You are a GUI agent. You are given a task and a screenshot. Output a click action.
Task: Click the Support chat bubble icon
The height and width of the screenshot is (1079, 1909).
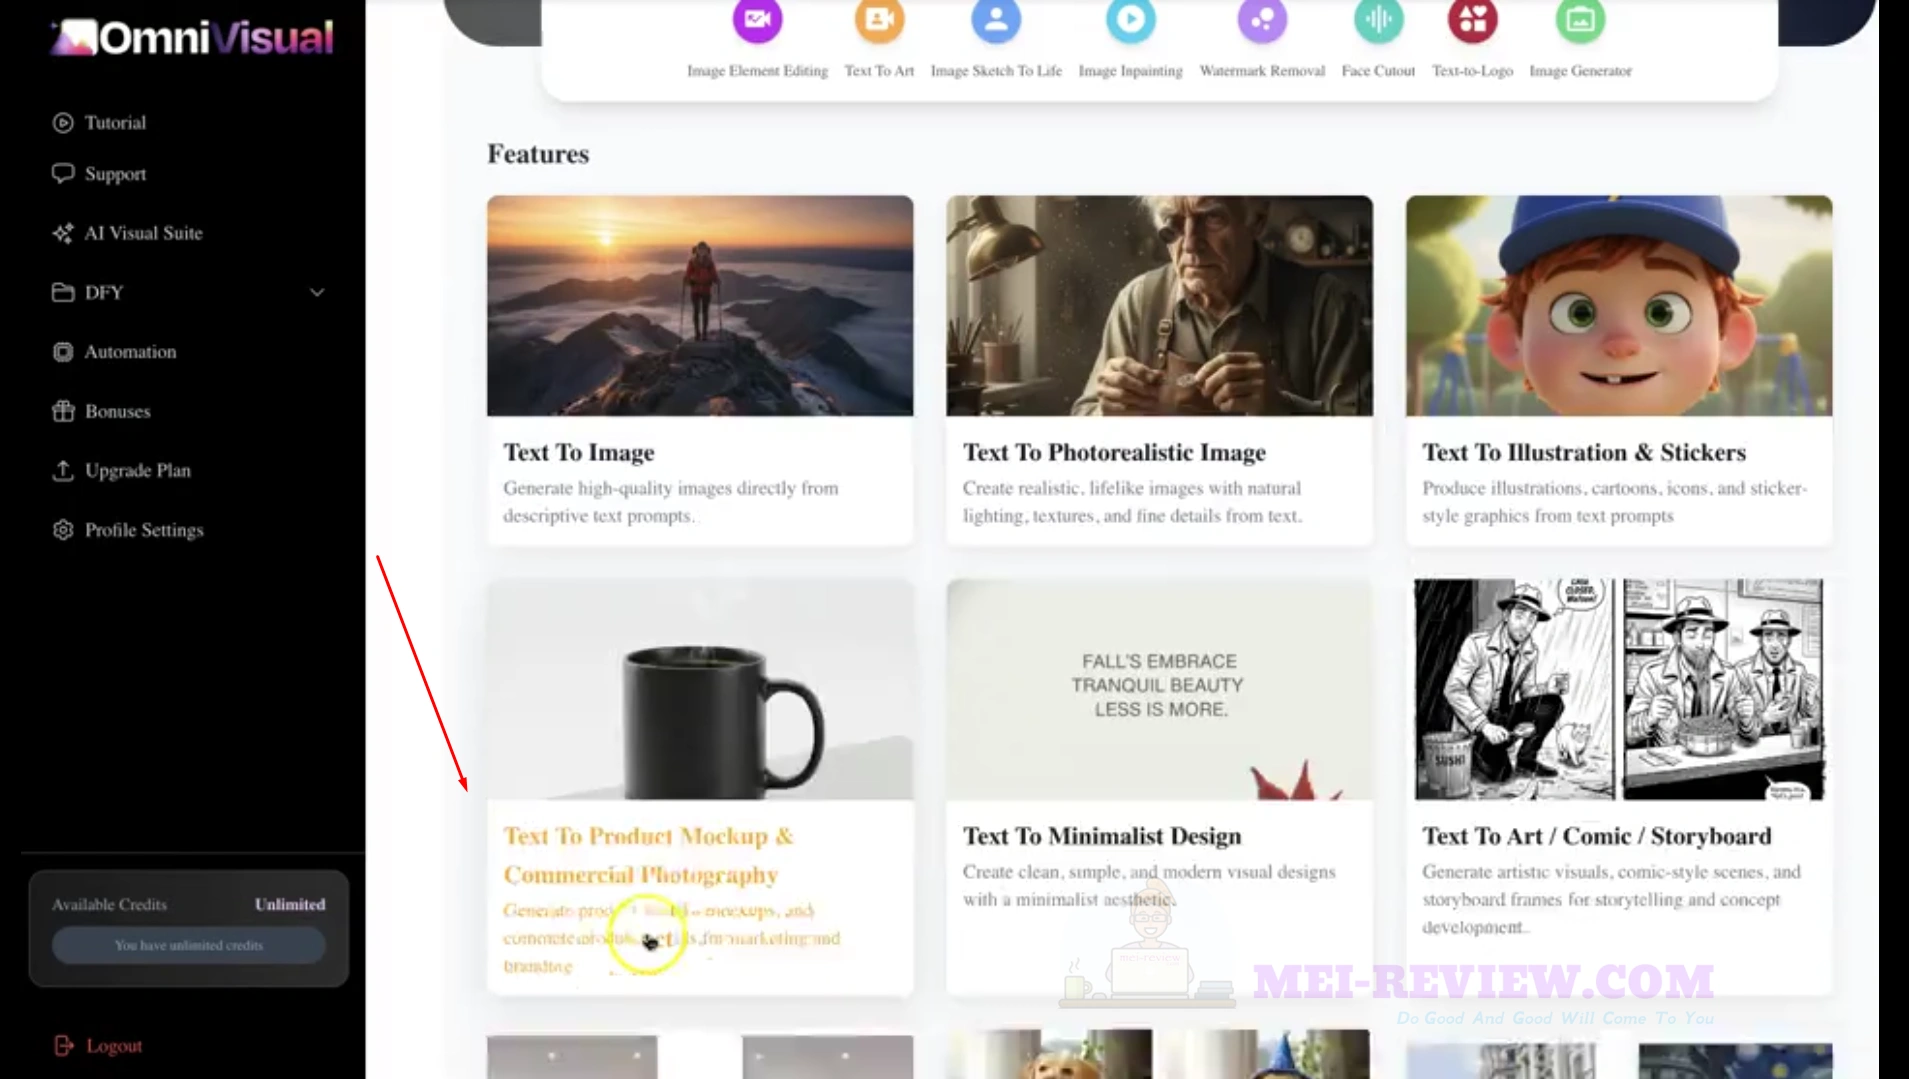63,174
